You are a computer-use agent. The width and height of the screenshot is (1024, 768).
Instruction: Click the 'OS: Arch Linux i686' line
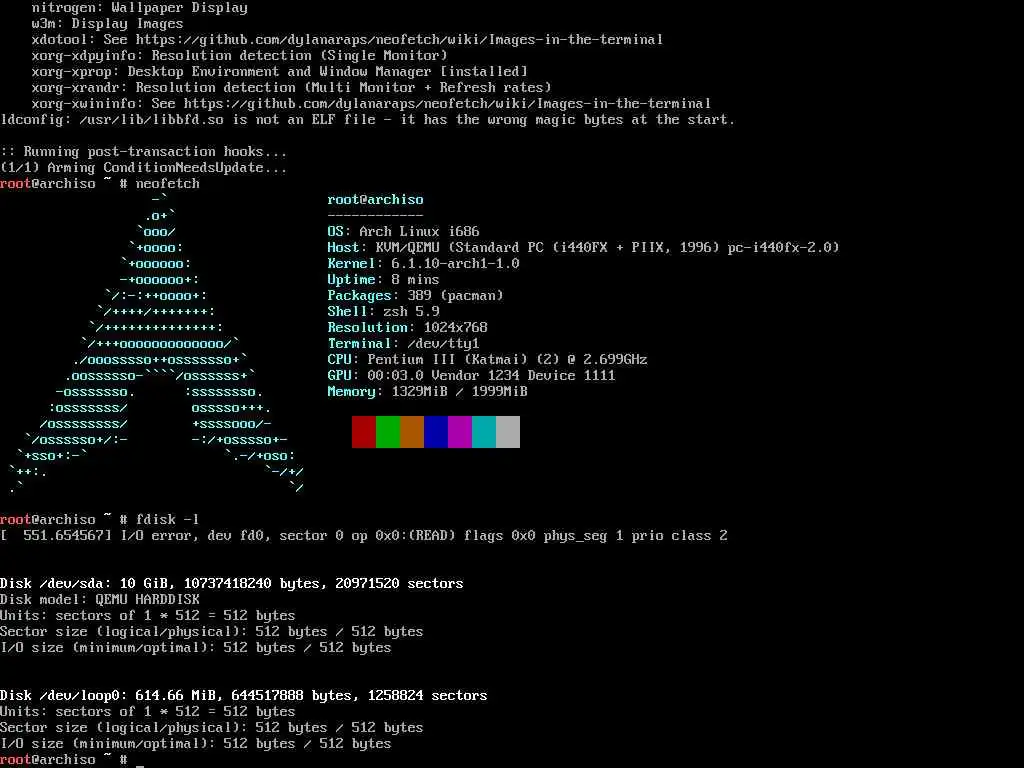pyautogui.click(x=404, y=232)
